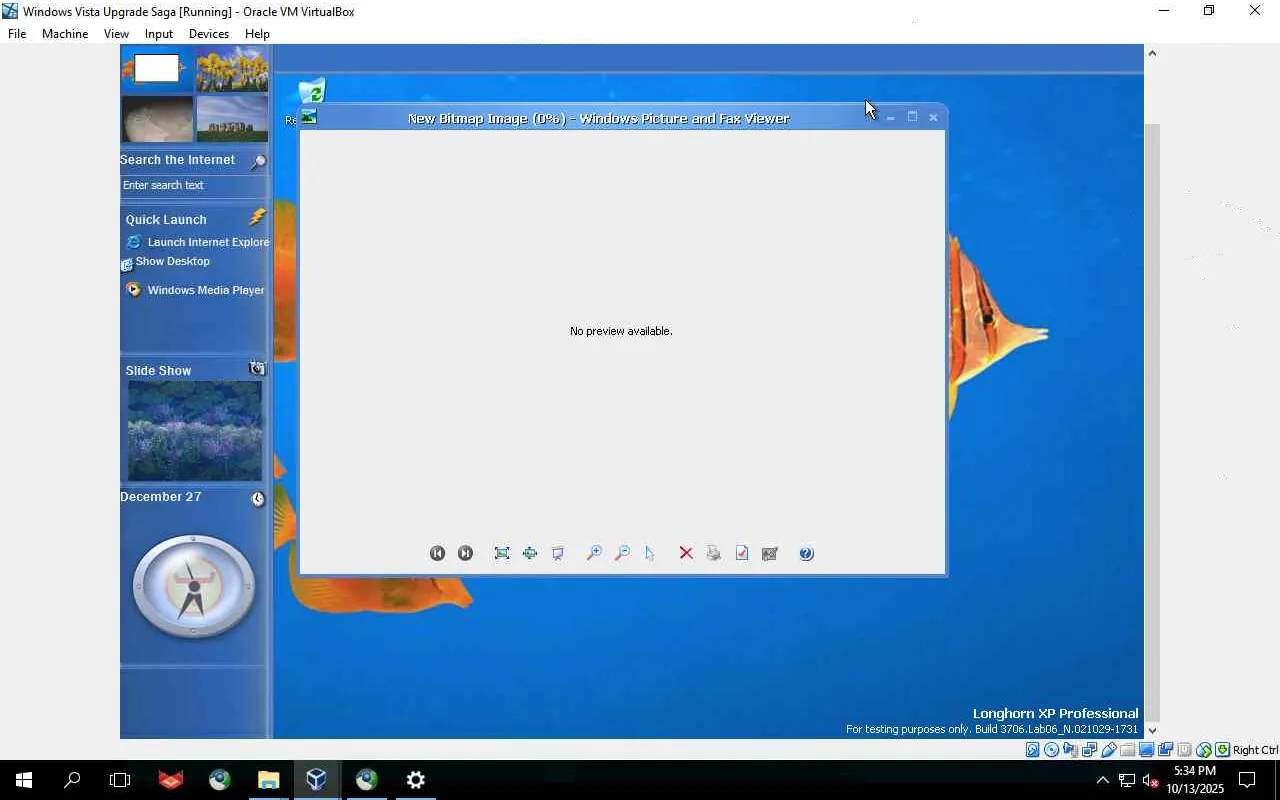
Task: Click the hard disk activity indicator
Action: click(1033, 750)
